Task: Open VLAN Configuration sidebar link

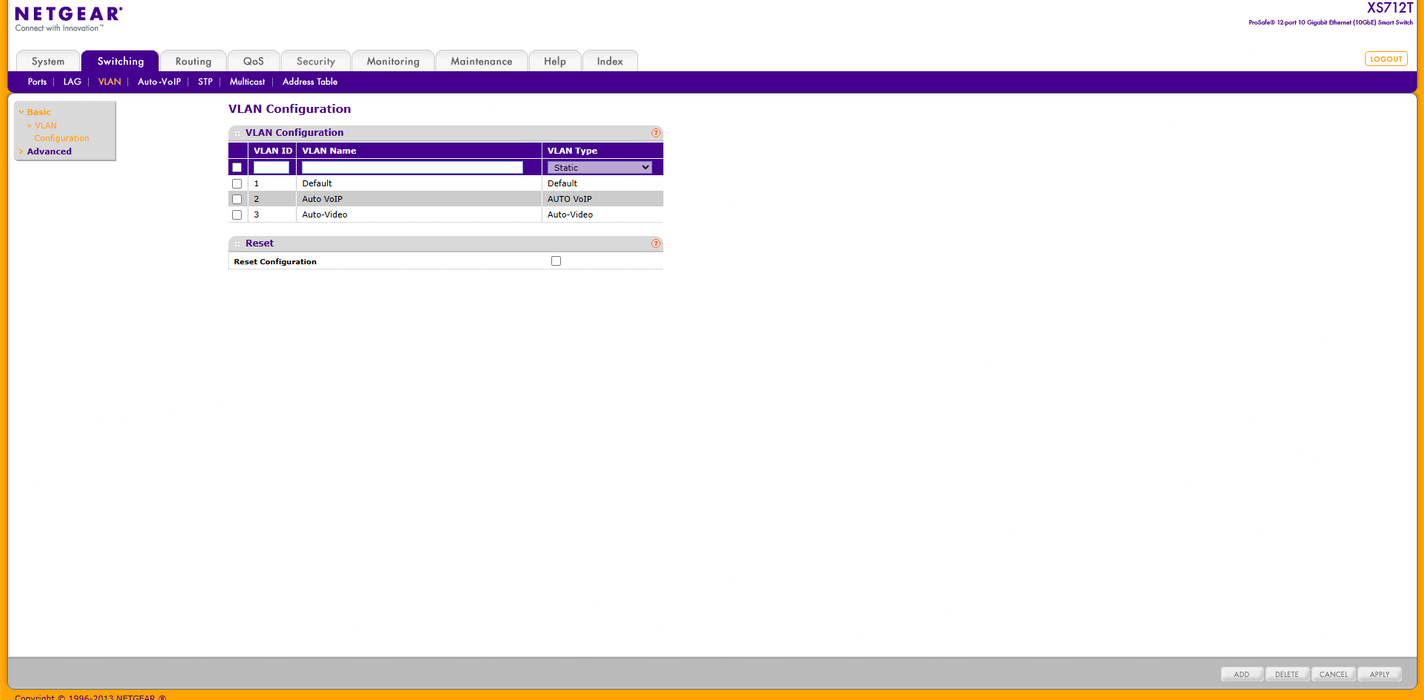Action: coord(61,132)
